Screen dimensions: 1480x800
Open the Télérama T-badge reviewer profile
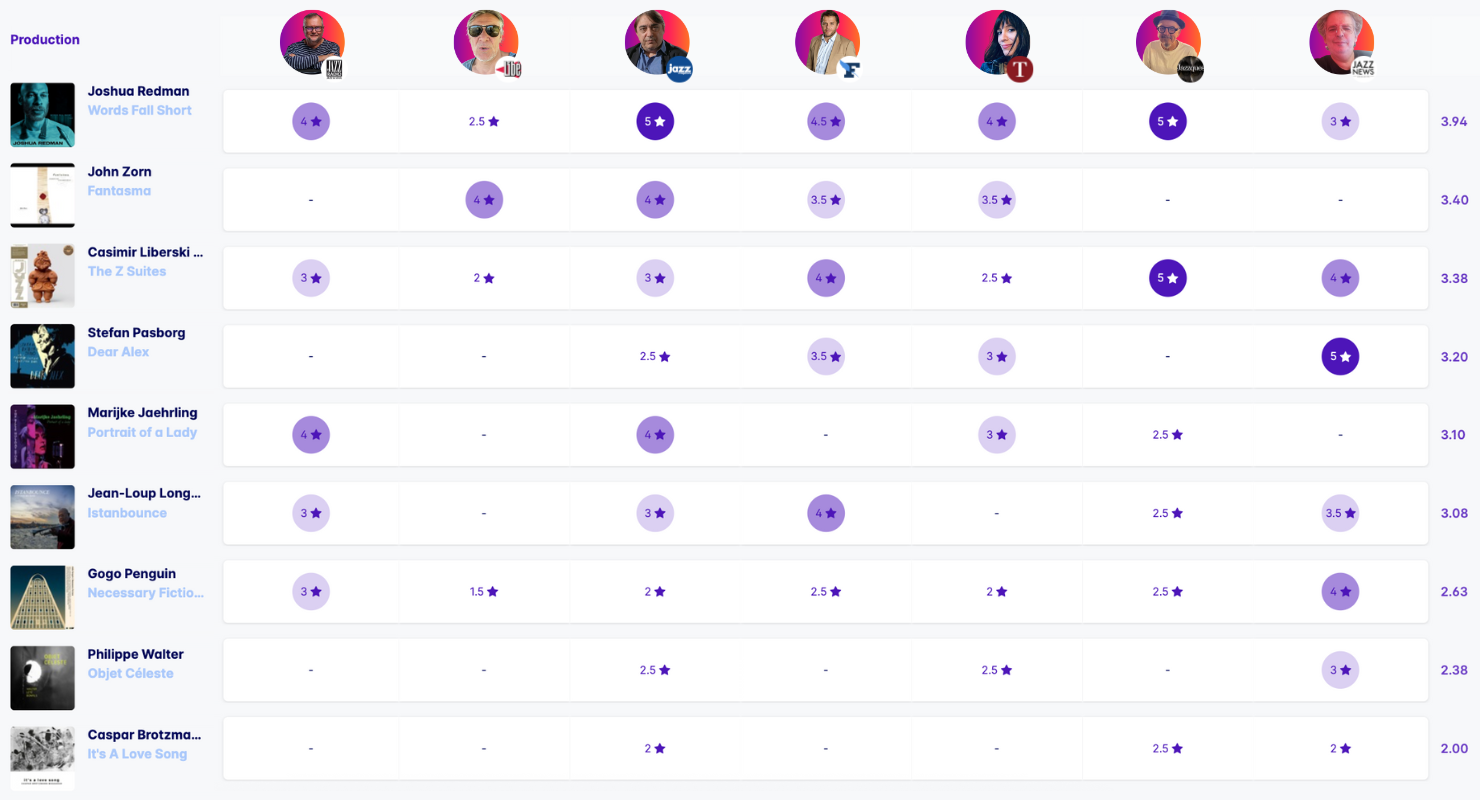pos(997,43)
